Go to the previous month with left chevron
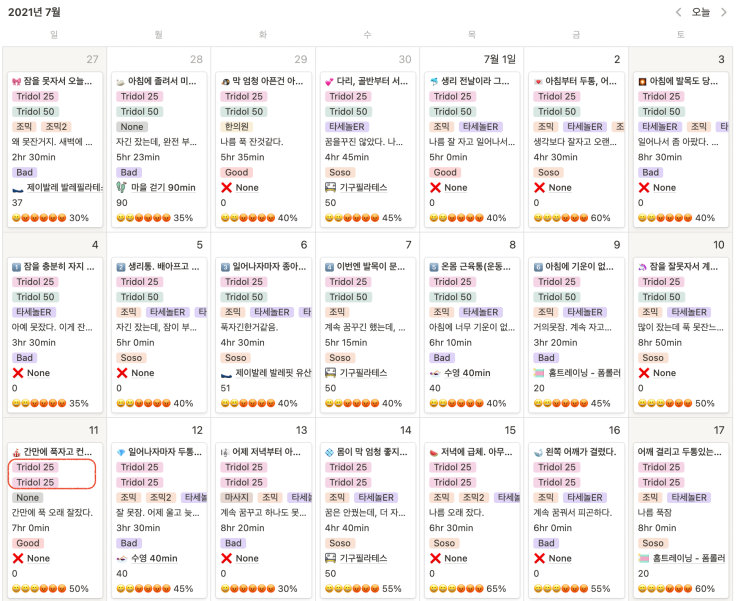The image size is (743, 601). click(x=679, y=12)
